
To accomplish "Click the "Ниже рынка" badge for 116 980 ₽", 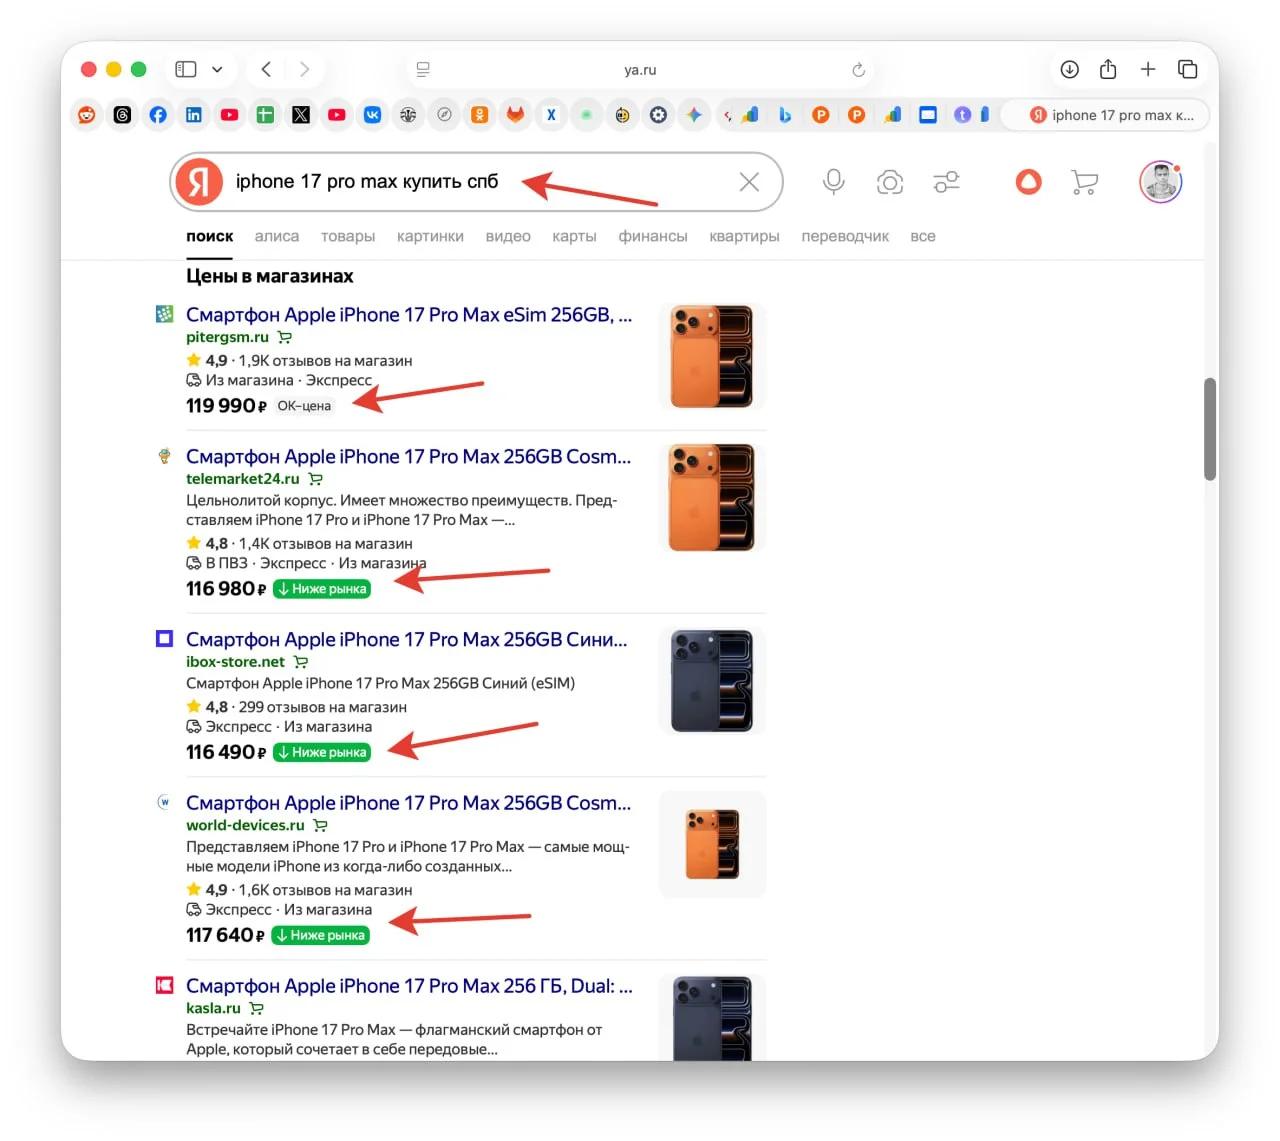I will (322, 589).
